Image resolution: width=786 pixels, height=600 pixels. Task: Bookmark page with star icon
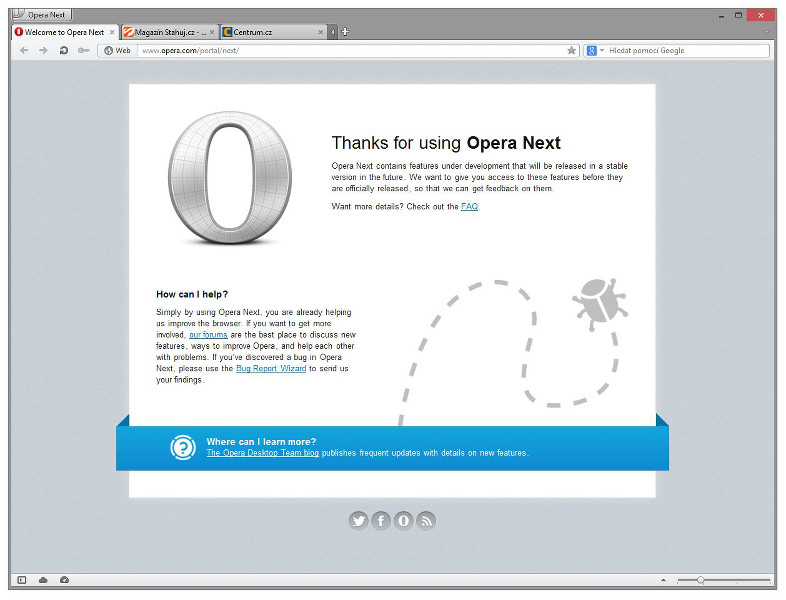coord(571,51)
